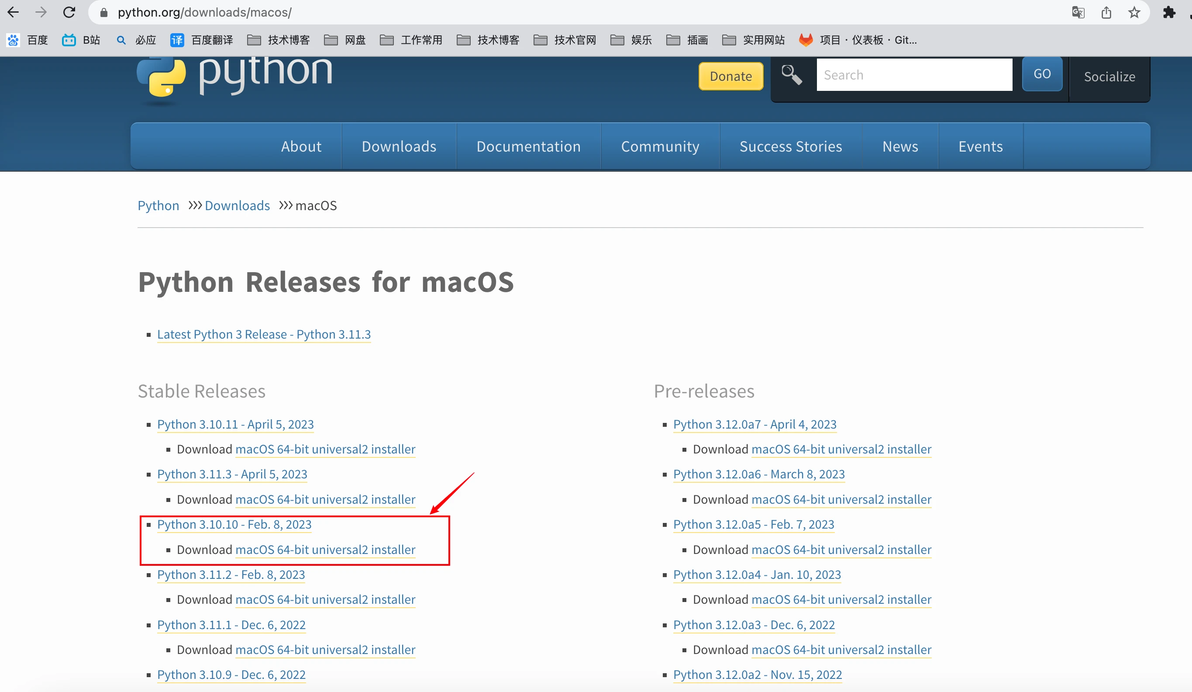The width and height of the screenshot is (1192, 692).
Task: Open Python 3.12.0a7 - April 4, 2023 link
Action: 755,424
